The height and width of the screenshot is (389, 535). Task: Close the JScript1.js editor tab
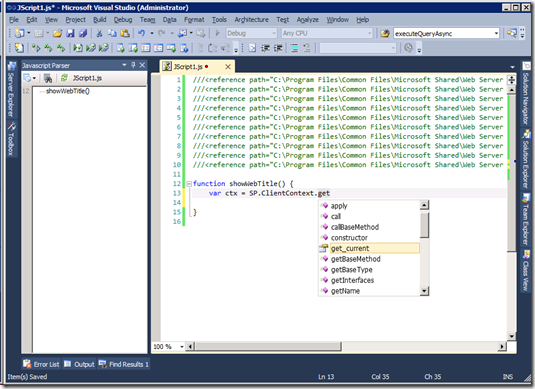(228, 67)
